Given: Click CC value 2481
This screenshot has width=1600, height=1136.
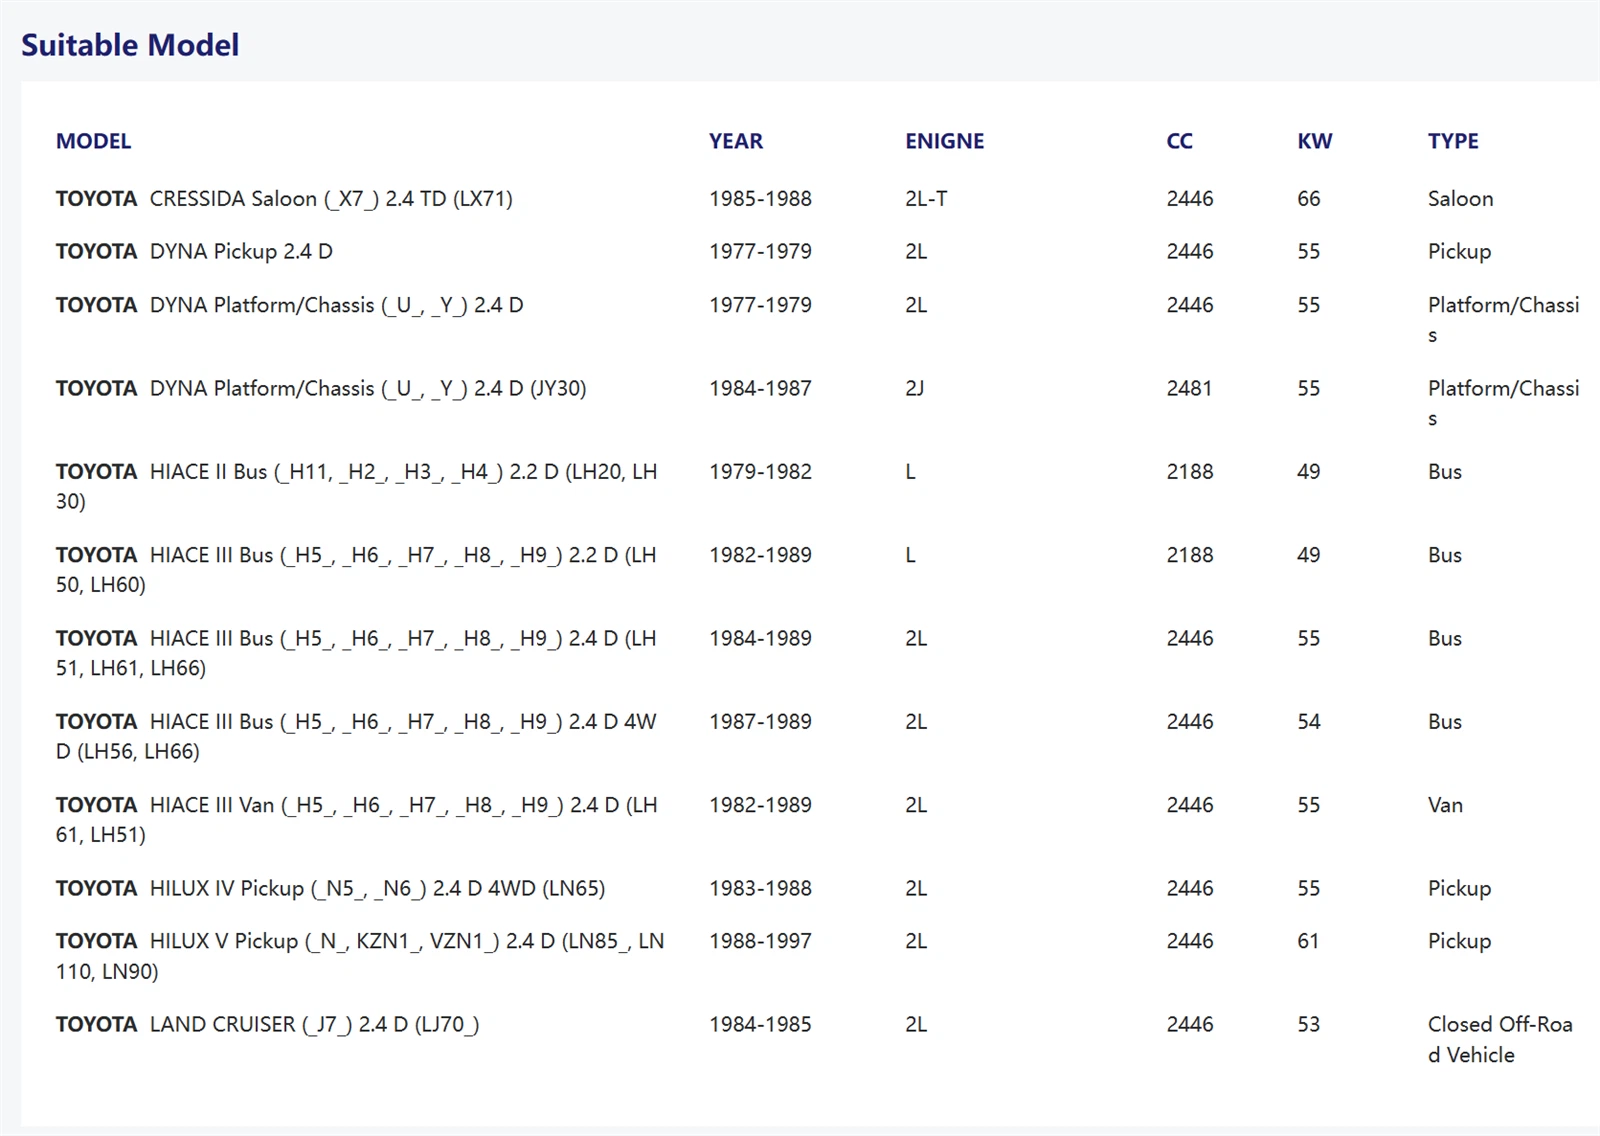Looking at the screenshot, I should pos(1189,388).
